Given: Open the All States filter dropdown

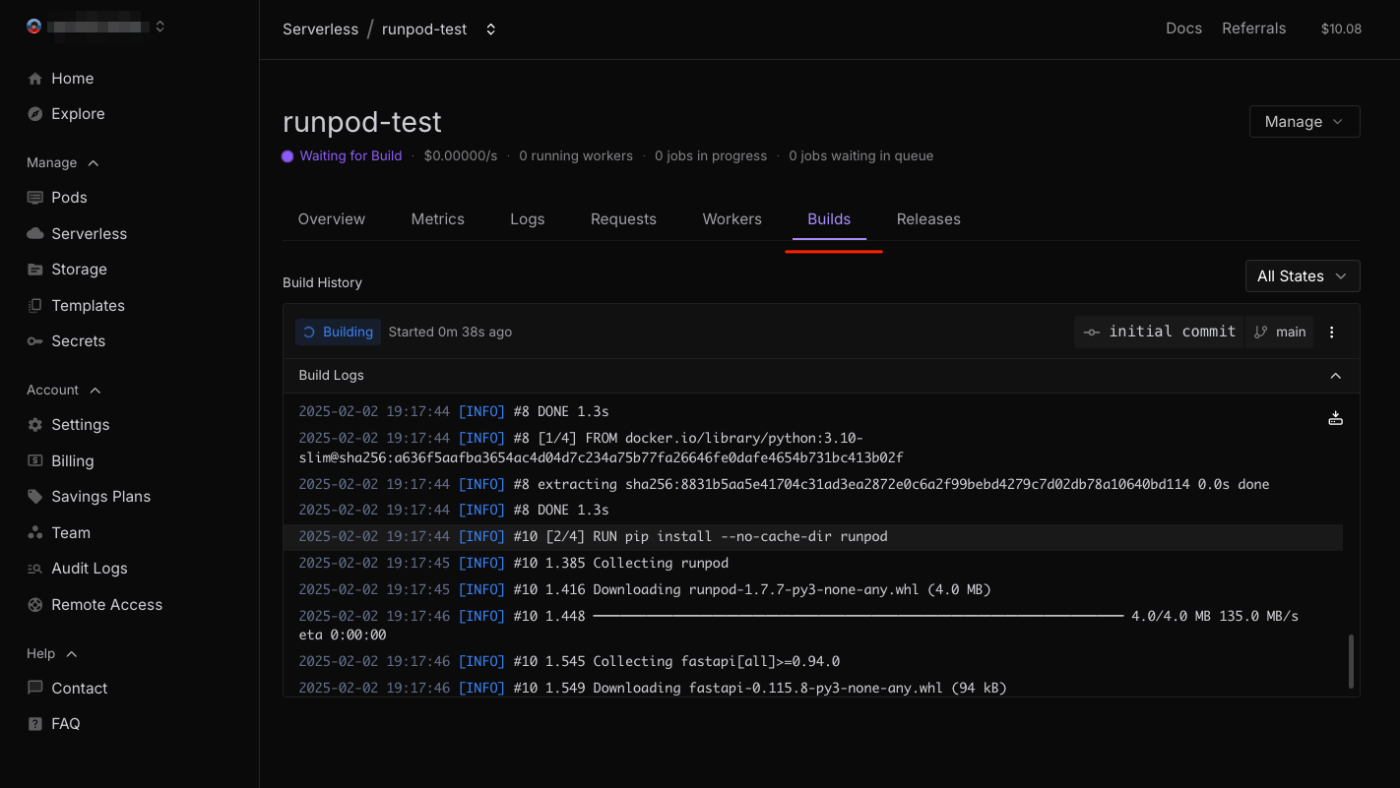Looking at the screenshot, I should coord(1302,276).
